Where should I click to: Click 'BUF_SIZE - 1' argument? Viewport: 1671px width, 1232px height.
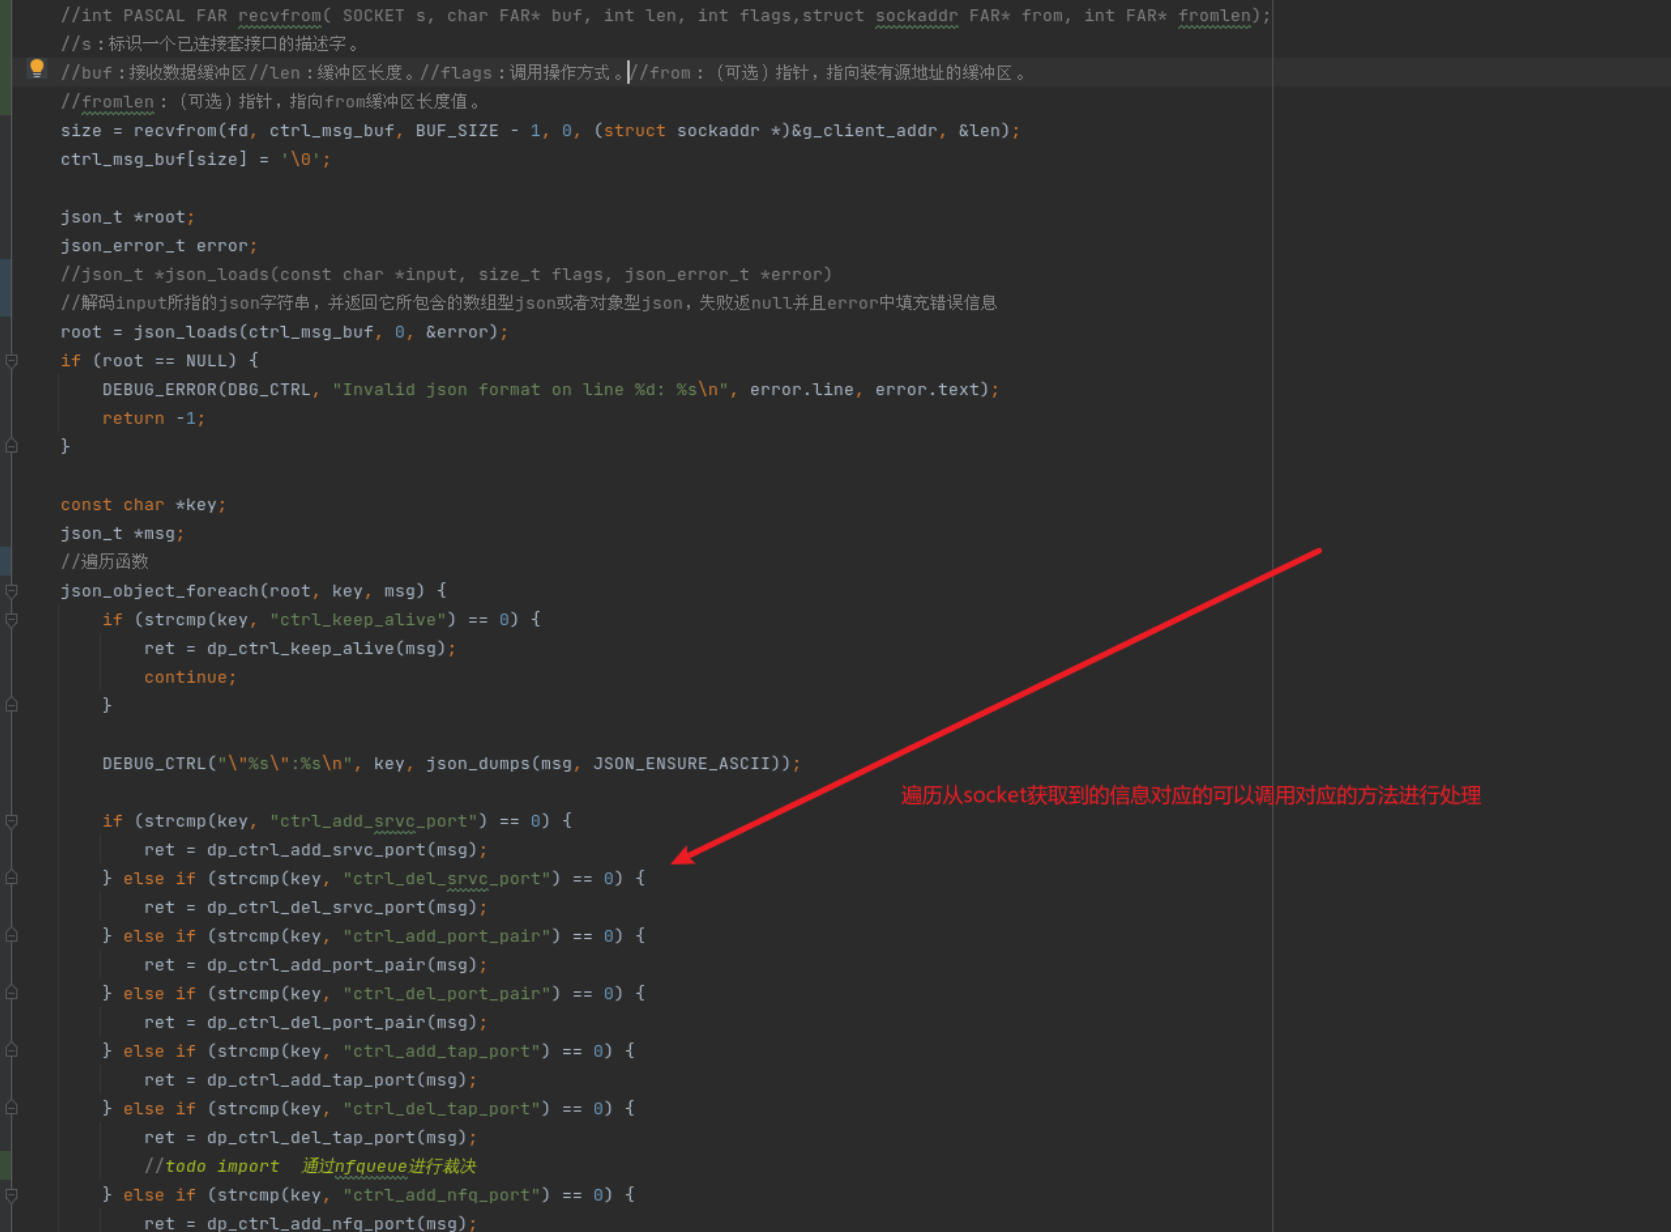478,131
